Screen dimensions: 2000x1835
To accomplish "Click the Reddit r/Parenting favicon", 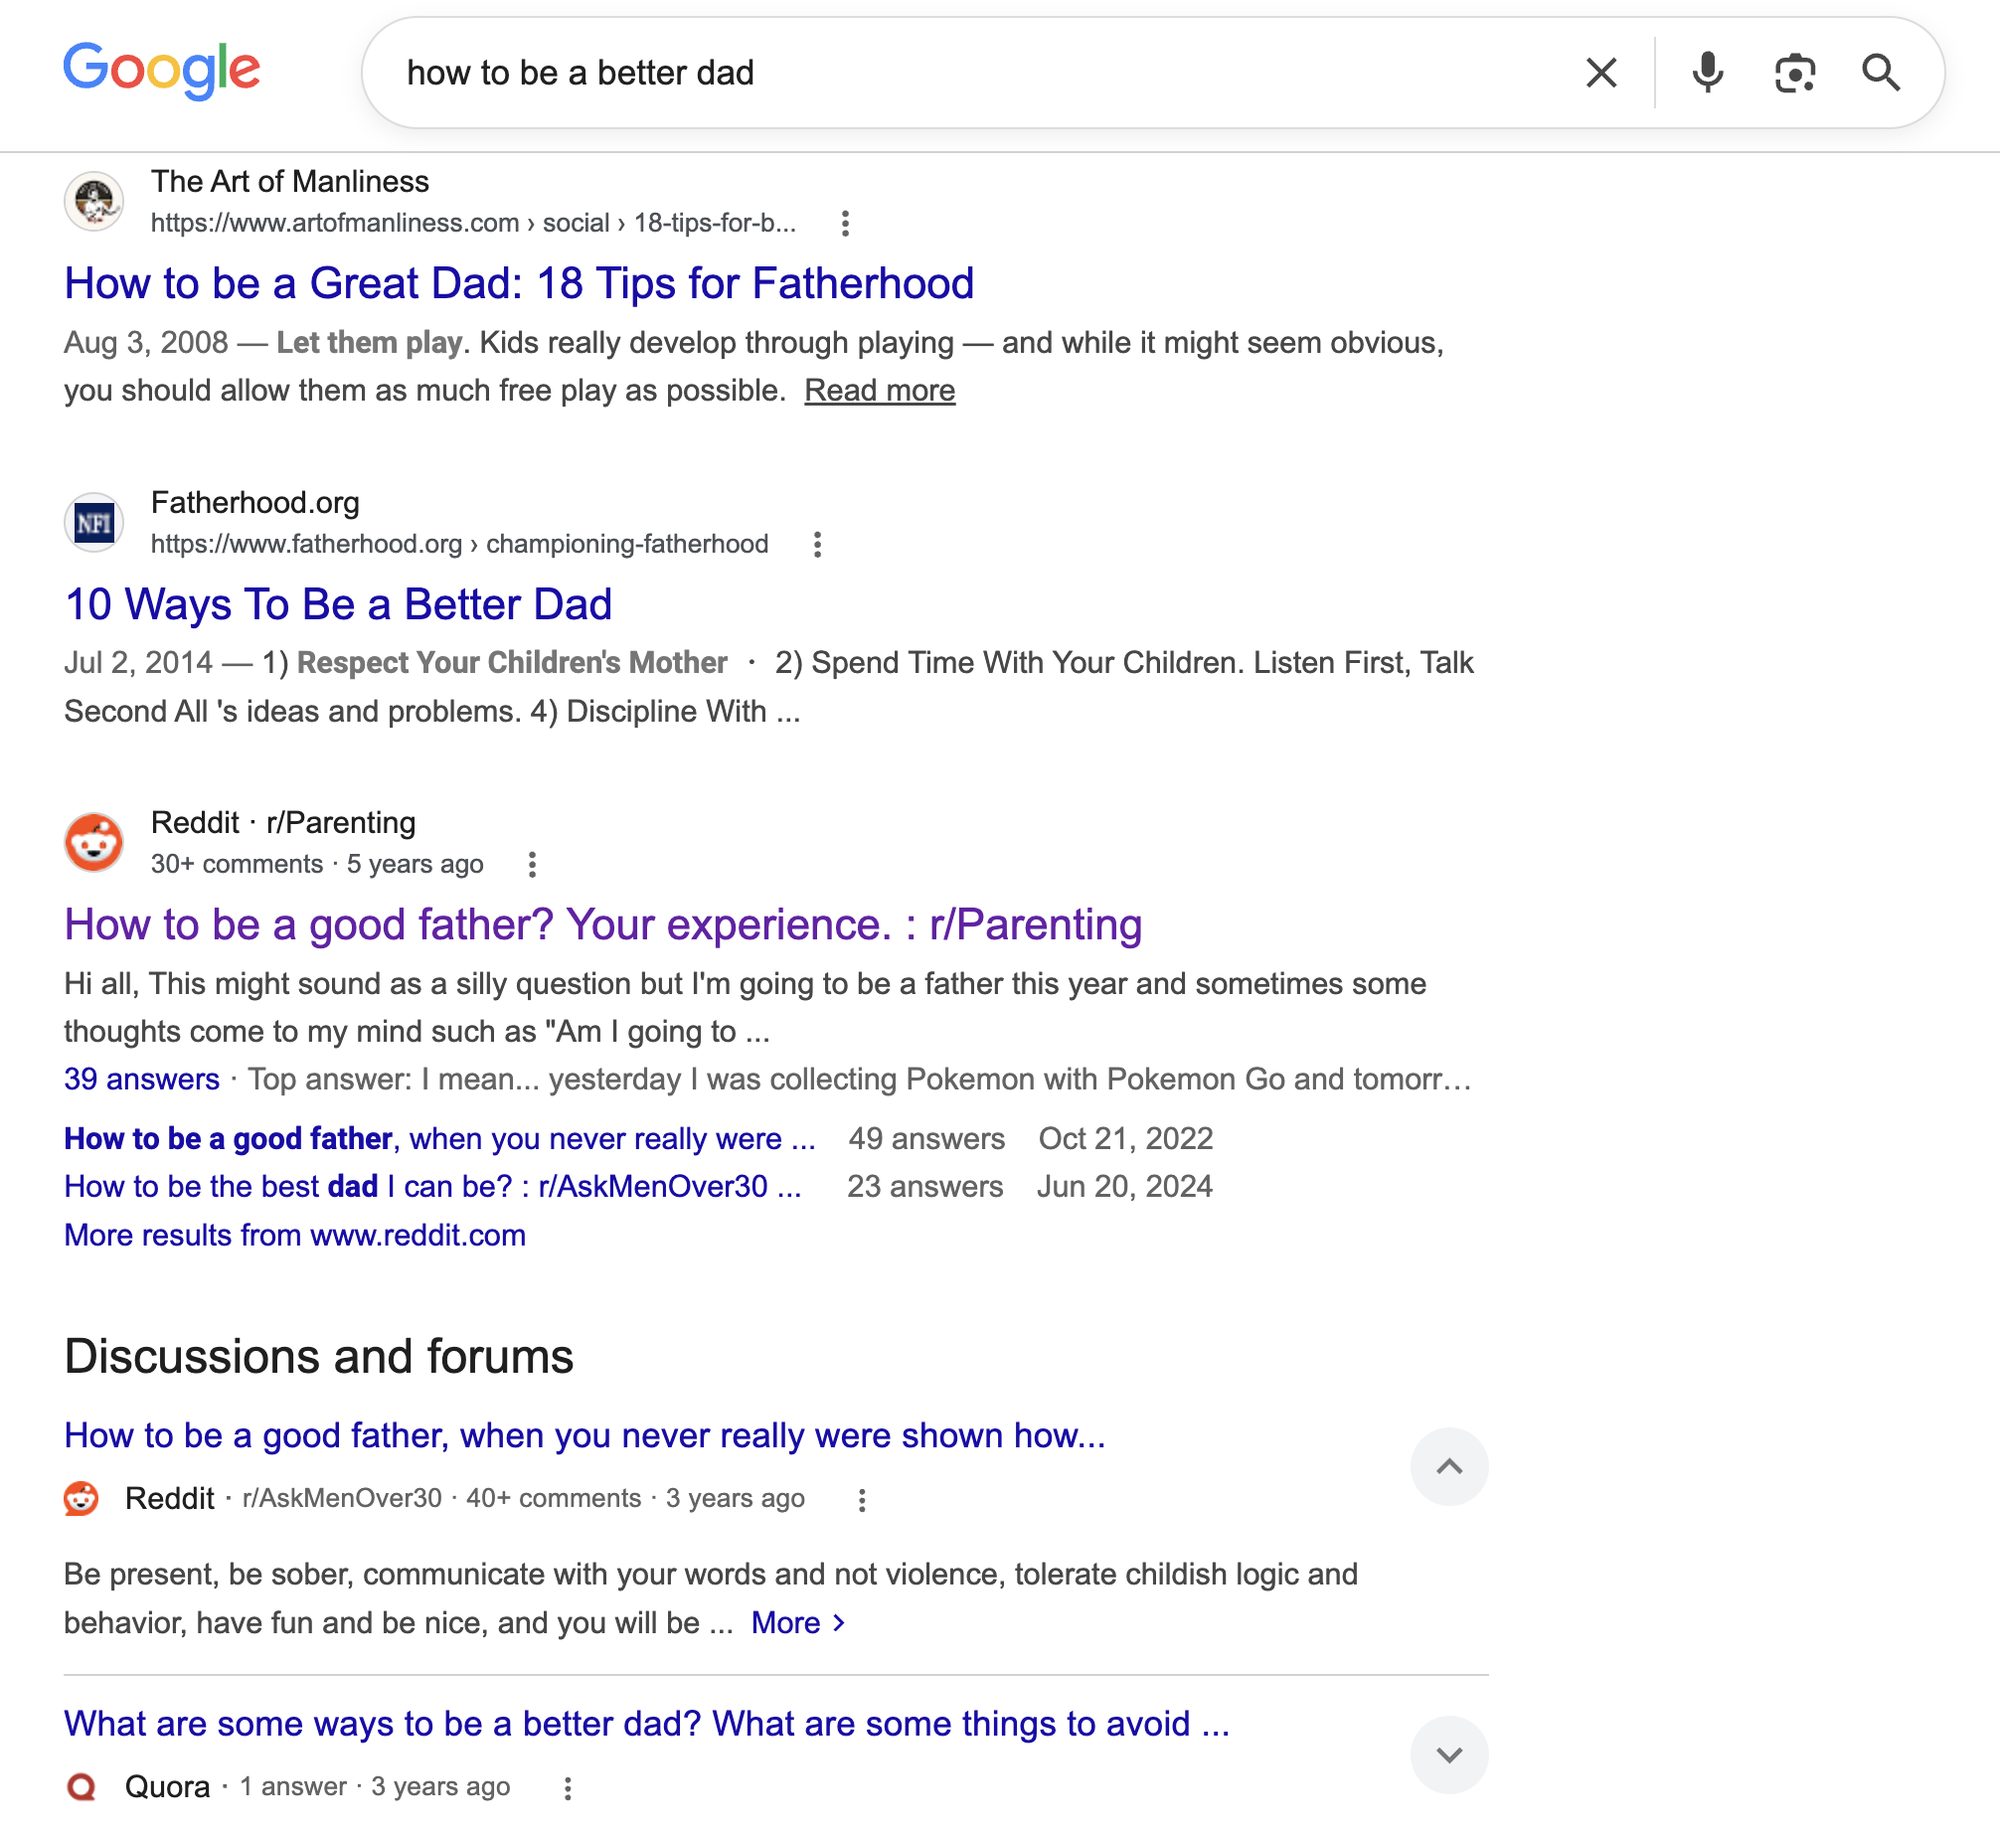I will (x=94, y=842).
